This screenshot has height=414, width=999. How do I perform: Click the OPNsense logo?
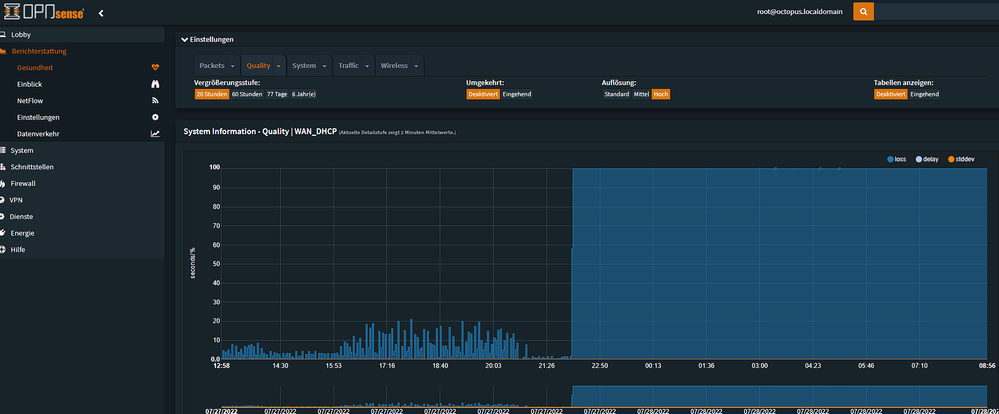coord(44,13)
